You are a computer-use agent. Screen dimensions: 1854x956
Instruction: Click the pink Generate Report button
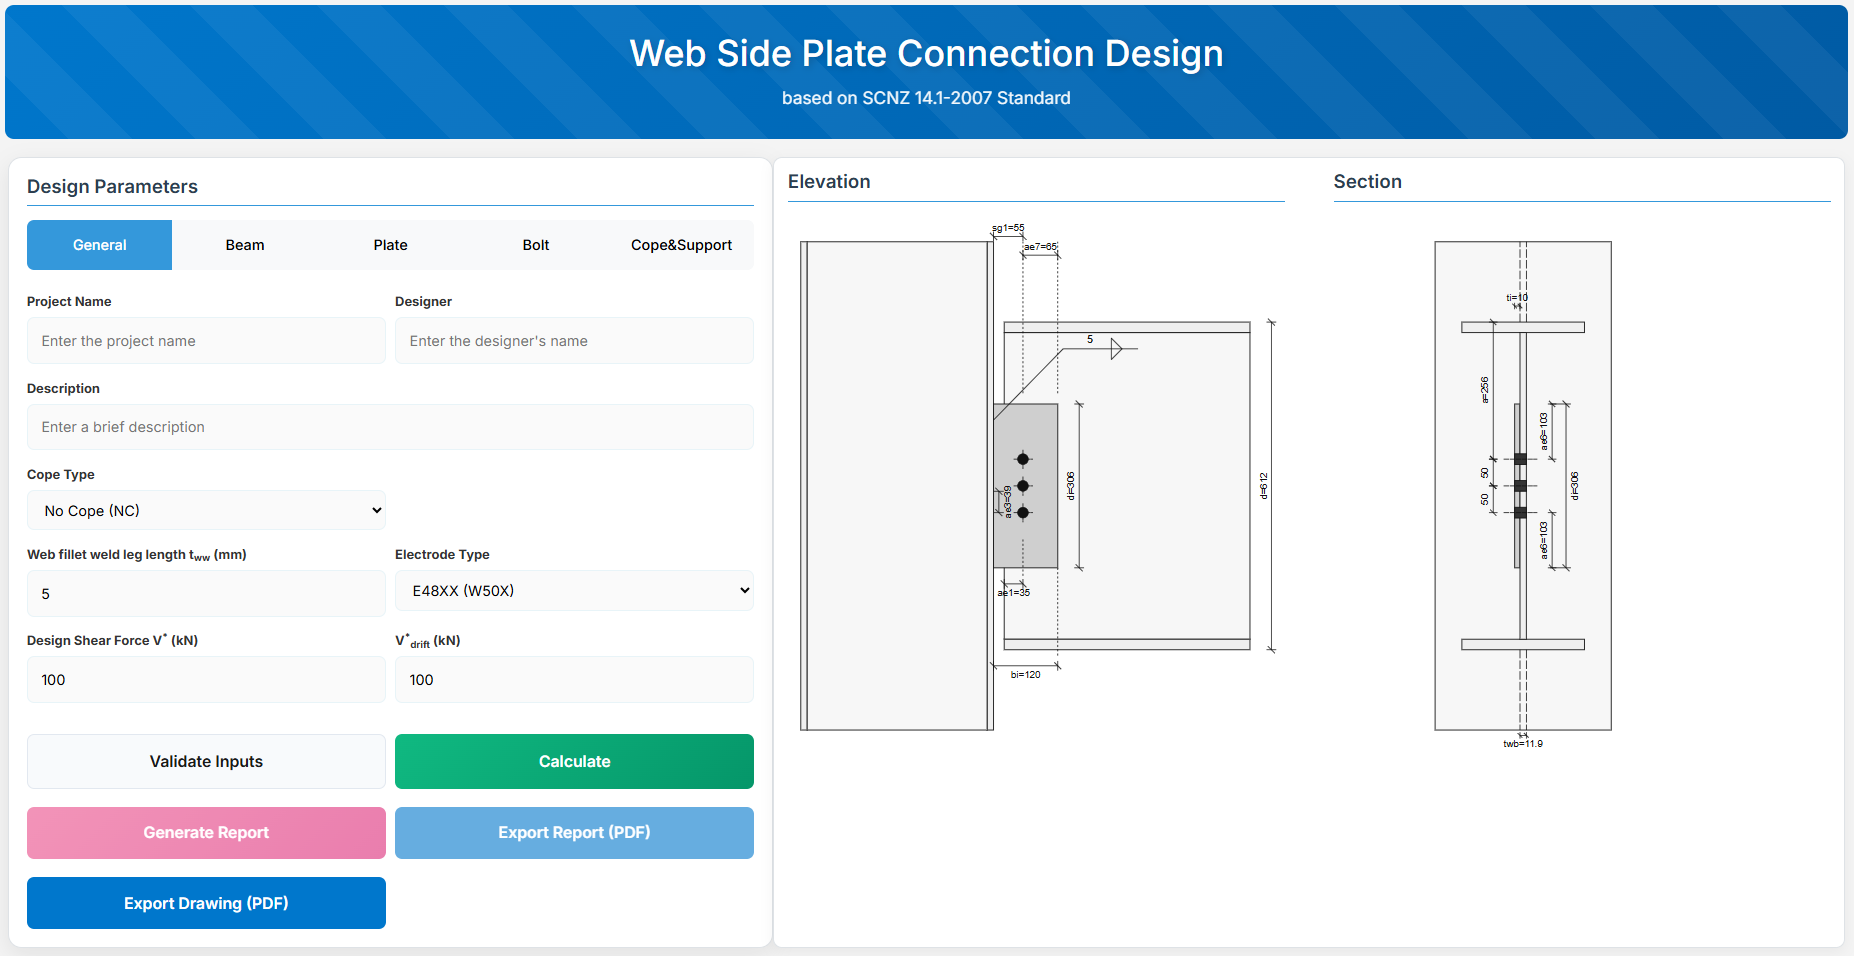coord(206,833)
